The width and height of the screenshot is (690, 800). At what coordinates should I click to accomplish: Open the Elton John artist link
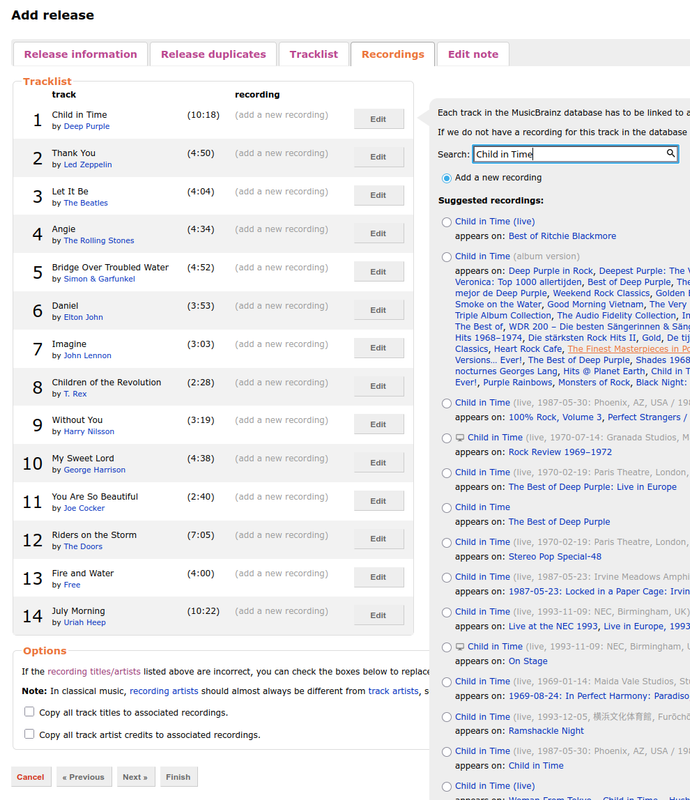point(83,317)
